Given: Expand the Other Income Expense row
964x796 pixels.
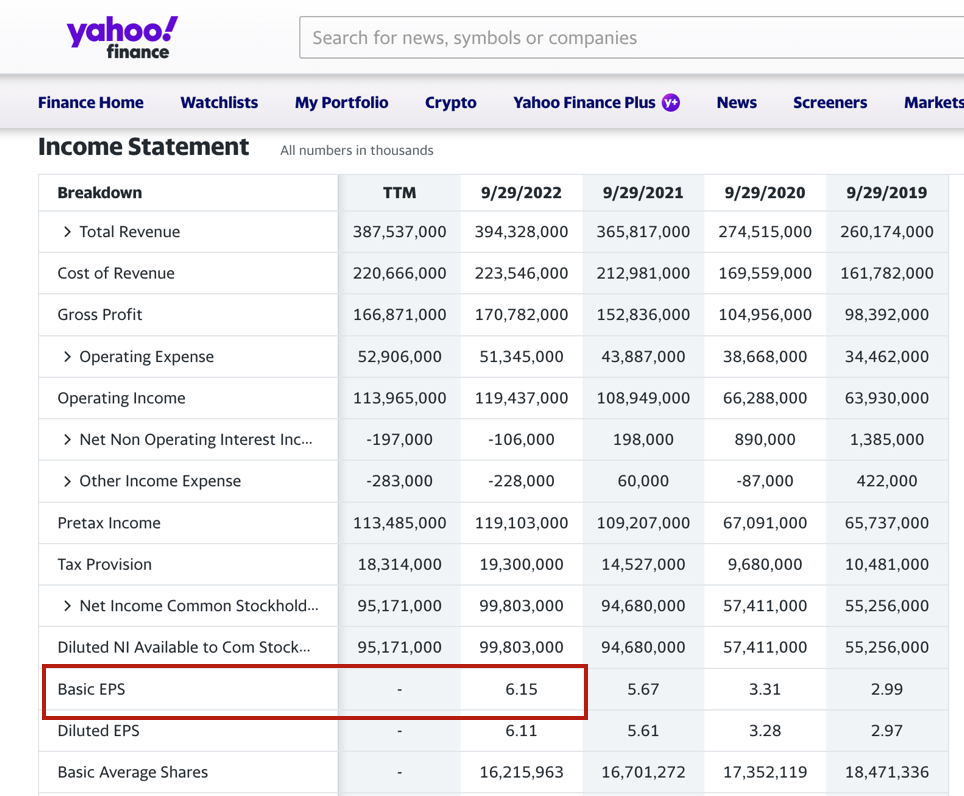Looking at the screenshot, I should (x=67, y=481).
